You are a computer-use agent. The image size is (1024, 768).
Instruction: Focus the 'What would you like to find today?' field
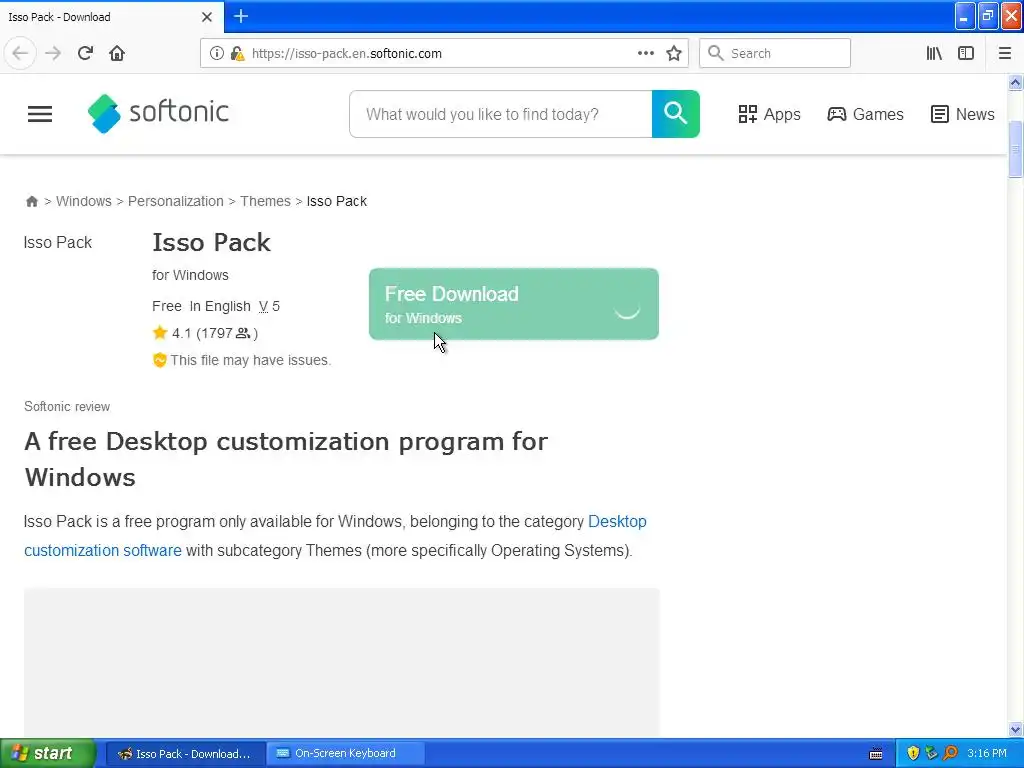click(x=501, y=114)
